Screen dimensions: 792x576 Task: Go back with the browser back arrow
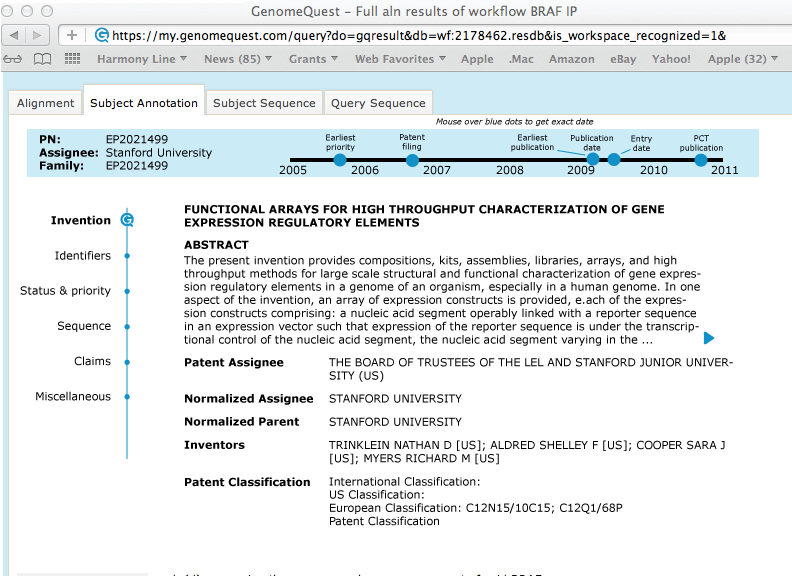(x=15, y=35)
